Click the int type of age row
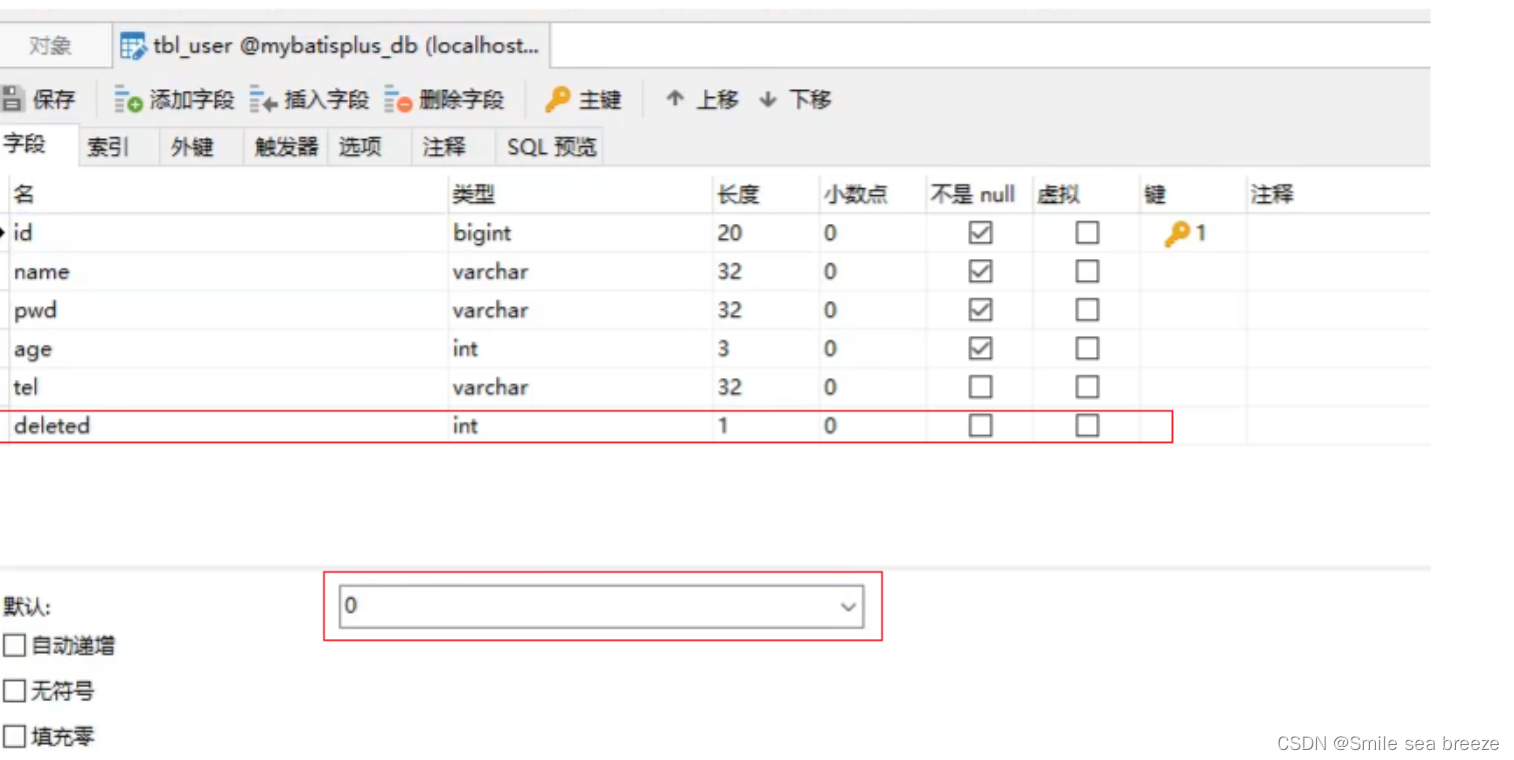1514x760 pixels. 580,349
